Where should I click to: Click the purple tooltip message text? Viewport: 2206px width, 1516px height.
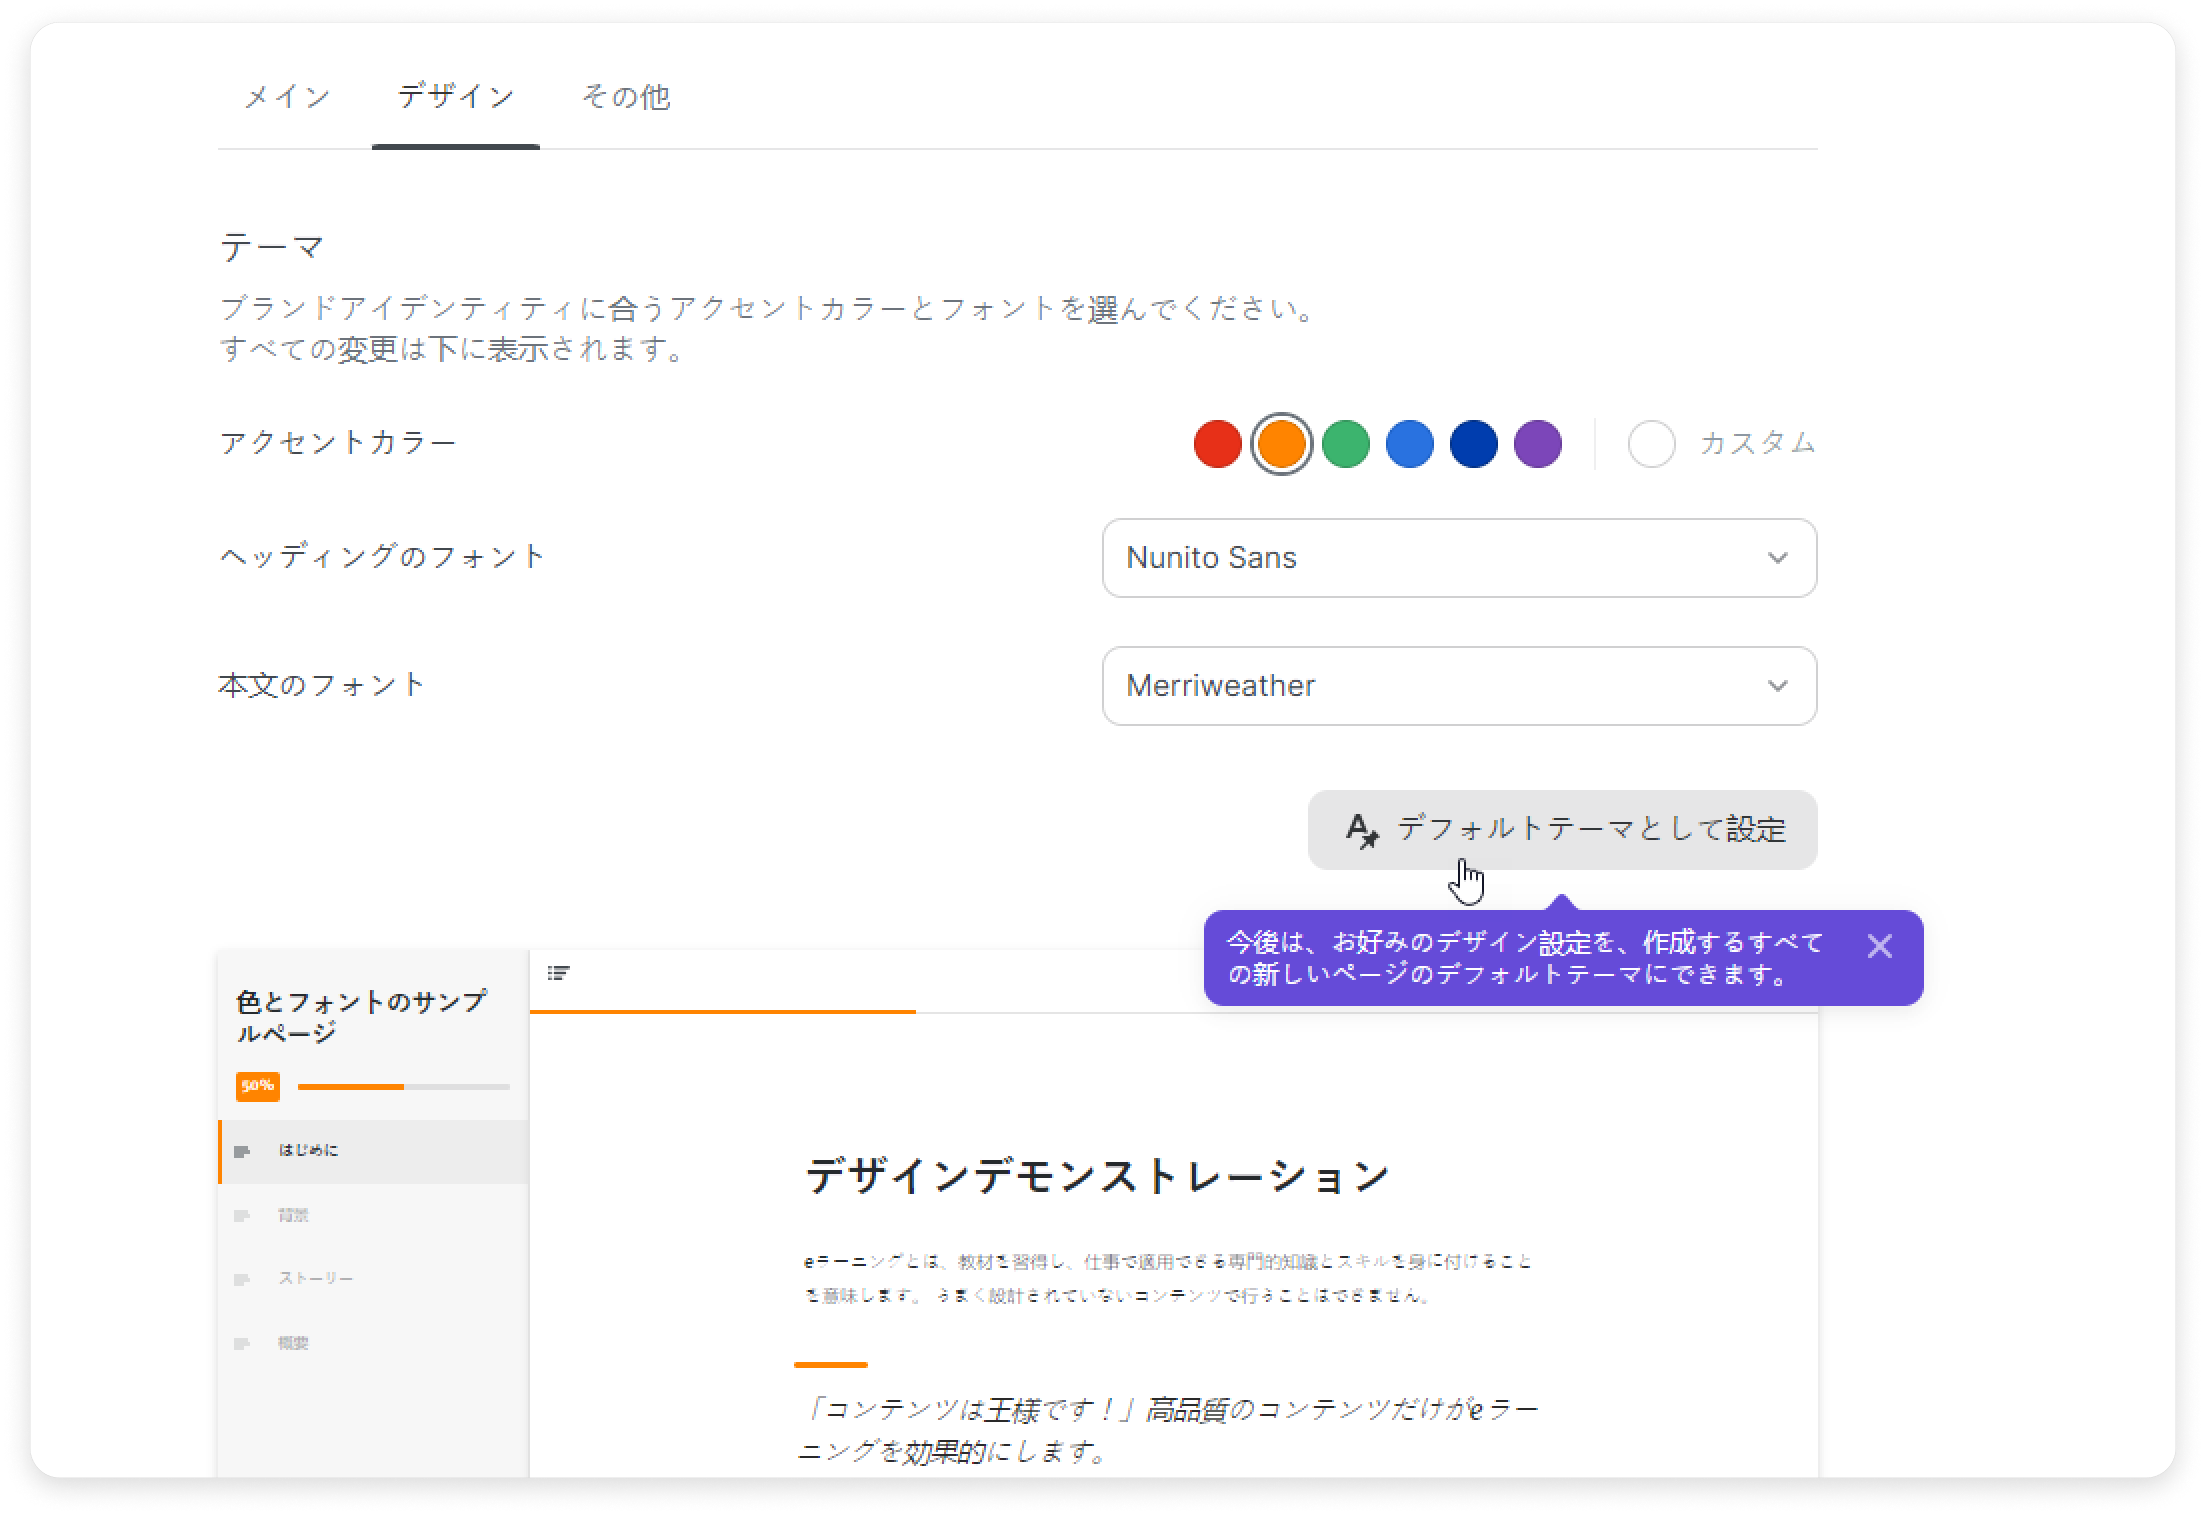point(1525,958)
